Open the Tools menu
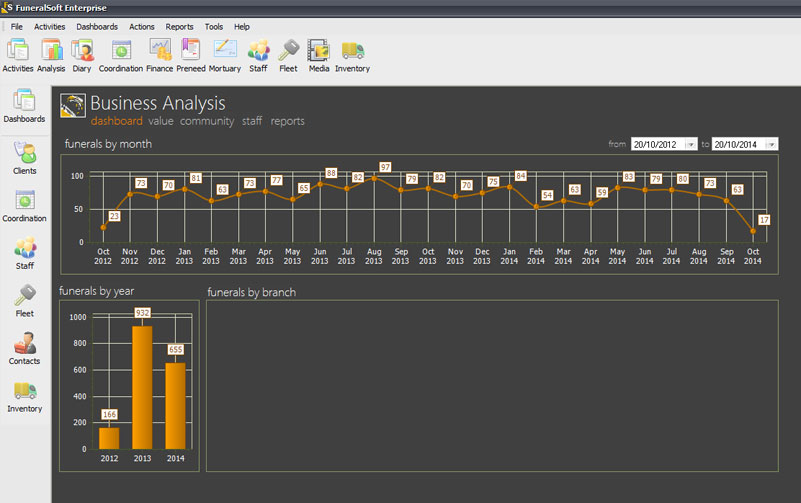Image resolution: width=801 pixels, height=503 pixels. click(x=214, y=27)
